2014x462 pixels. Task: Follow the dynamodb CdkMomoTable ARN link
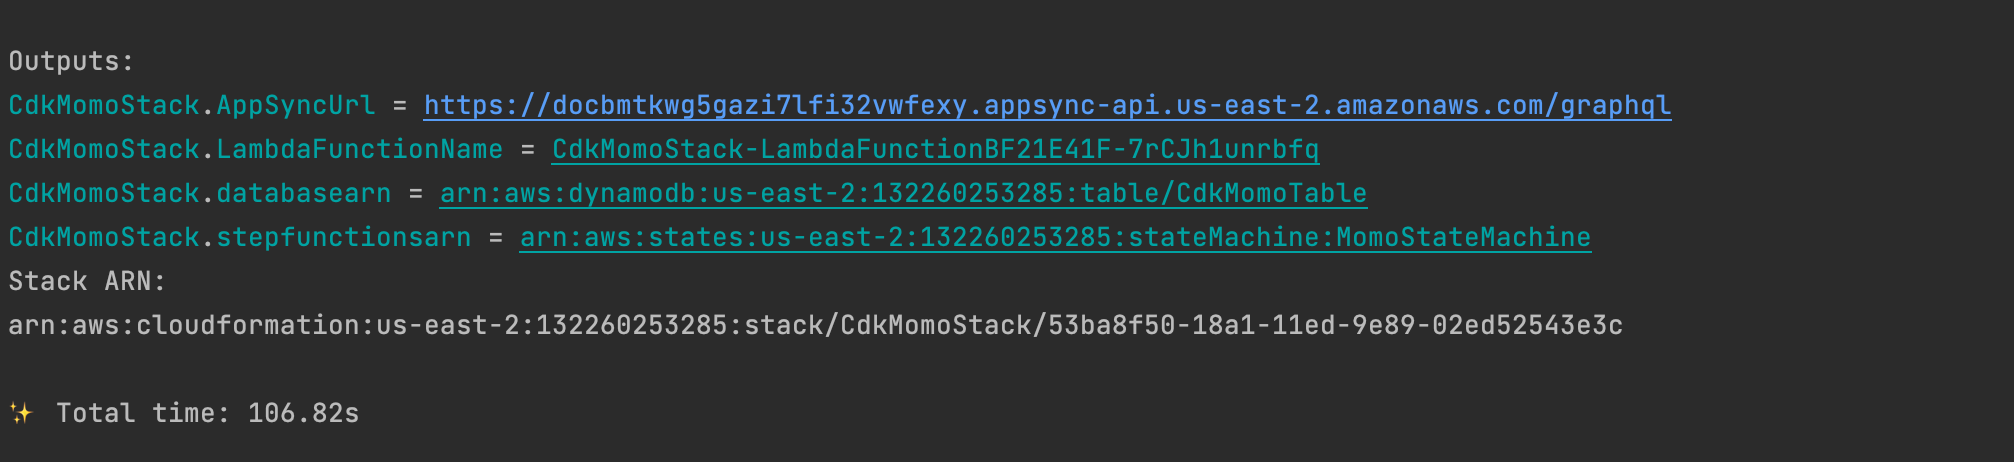(903, 194)
